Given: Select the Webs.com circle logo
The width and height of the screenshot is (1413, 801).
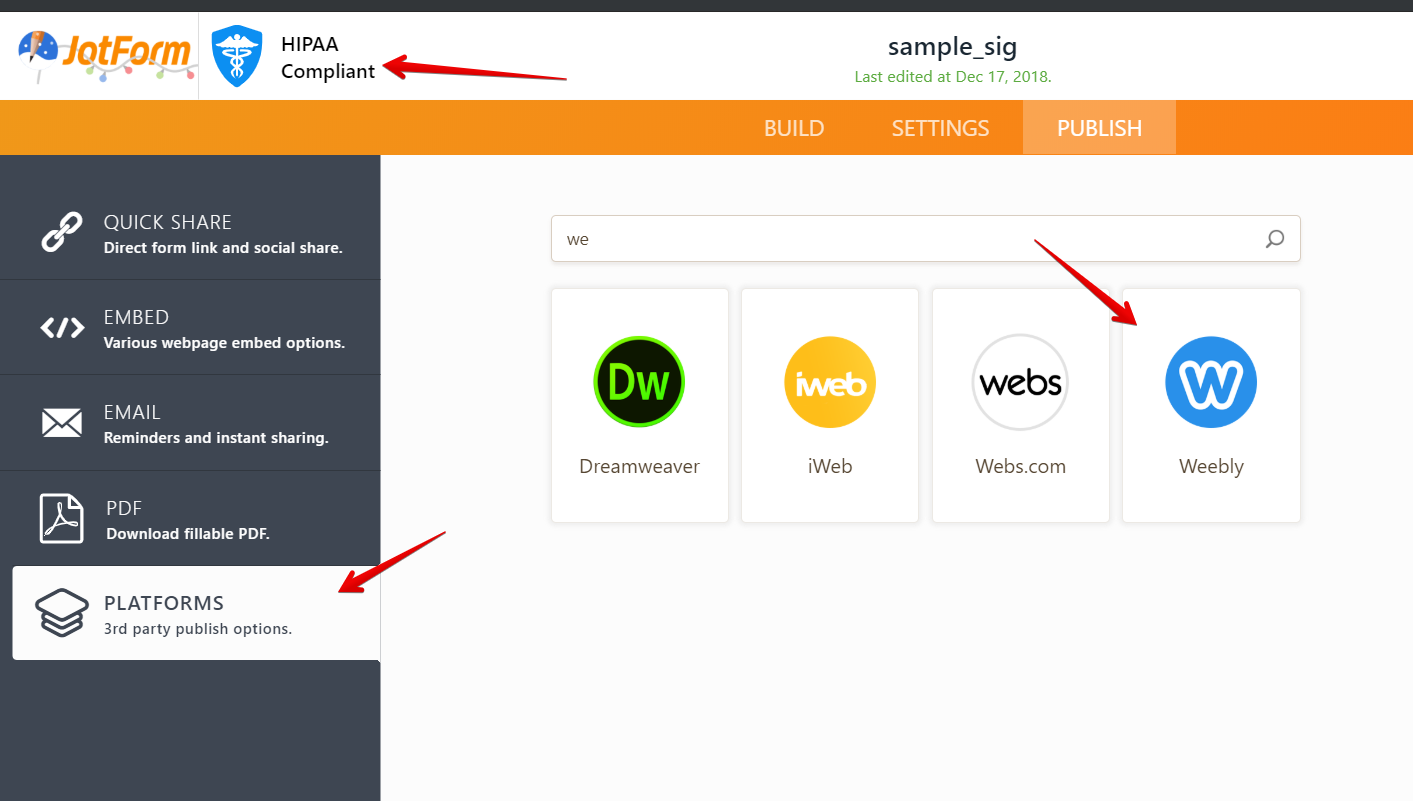Looking at the screenshot, I should click(x=1020, y=382).
